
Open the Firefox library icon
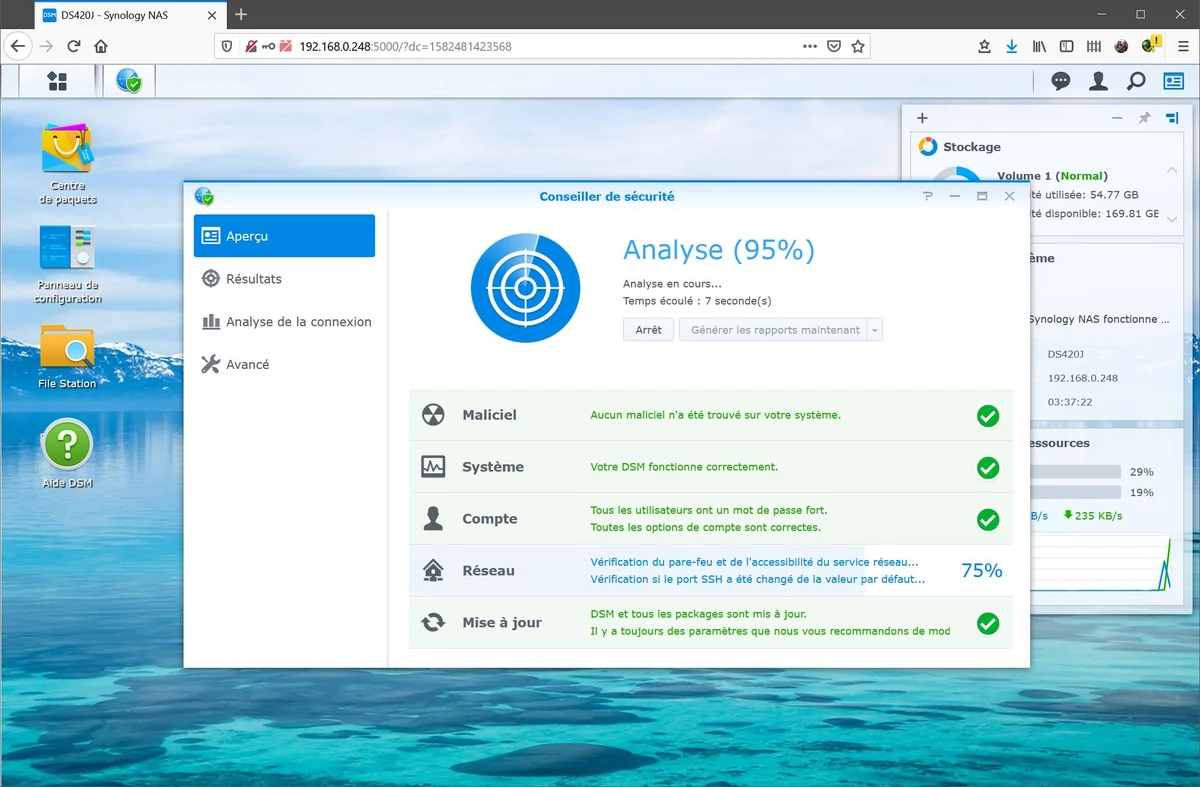click(1040, 46)
